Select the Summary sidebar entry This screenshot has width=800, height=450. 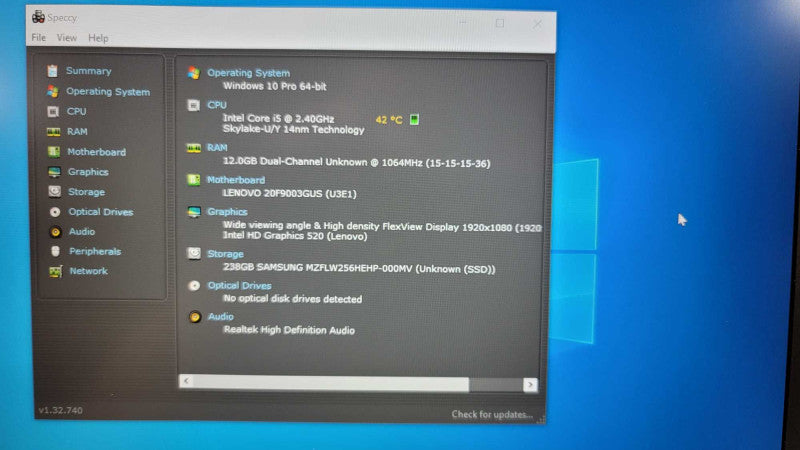pyautogui.click(x=88, y=71)
